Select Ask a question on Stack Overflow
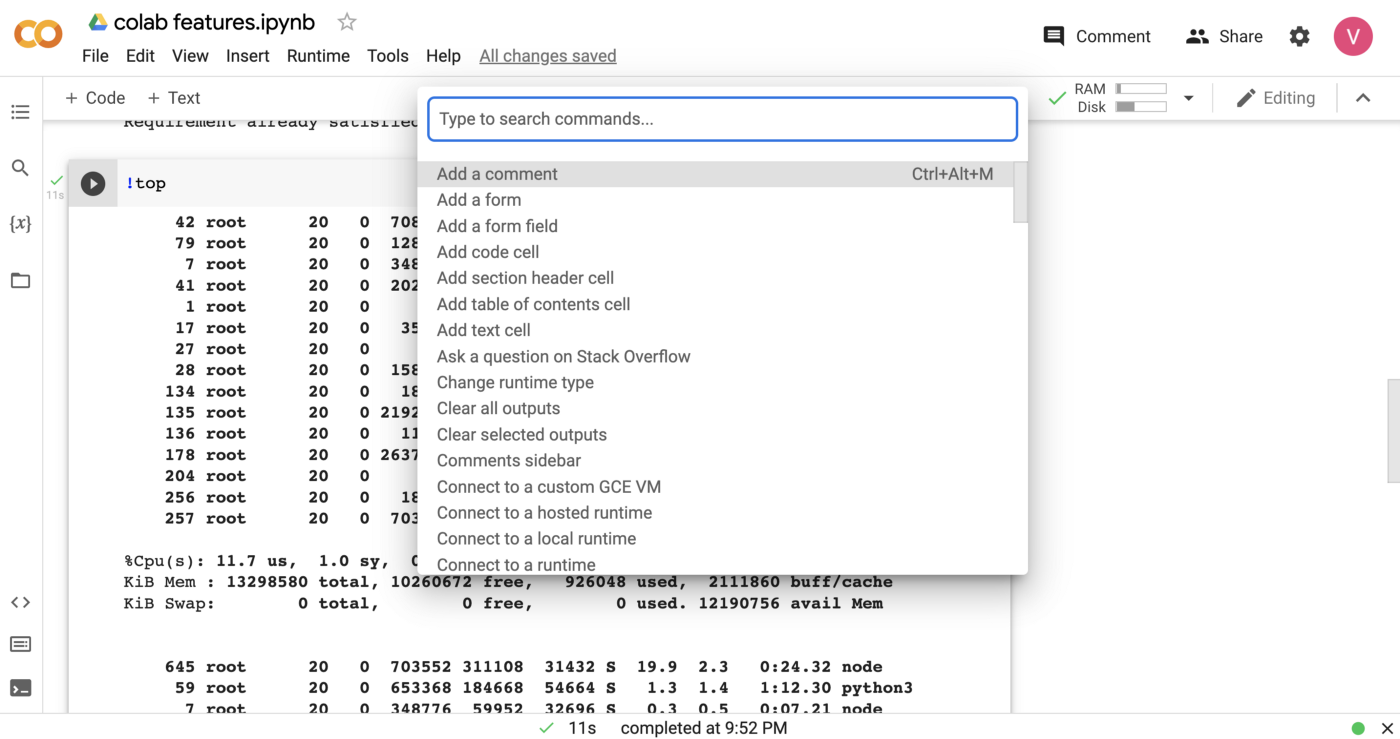The image size is (1400, 739). tap(715, 356)
